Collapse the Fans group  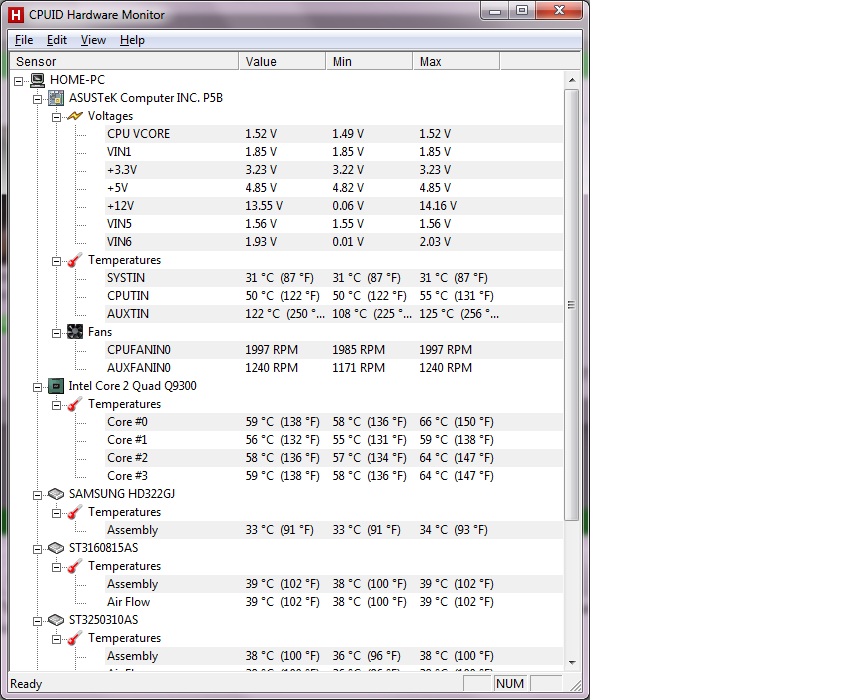pos(56,333)
